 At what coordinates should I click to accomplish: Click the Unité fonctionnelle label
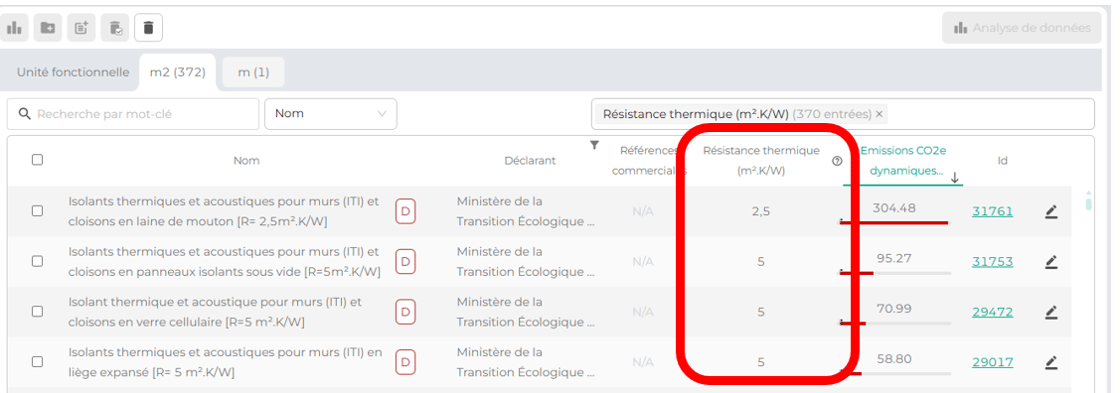pyautogui.click(x=73, y=72)
